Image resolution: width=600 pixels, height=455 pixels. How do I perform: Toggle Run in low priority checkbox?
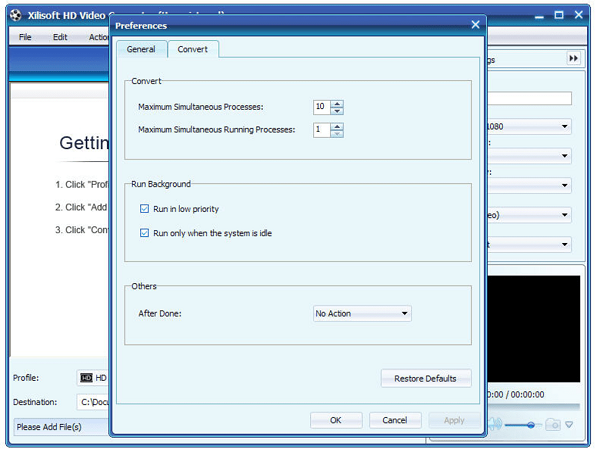pyautogui.click(x=145, y=210)
